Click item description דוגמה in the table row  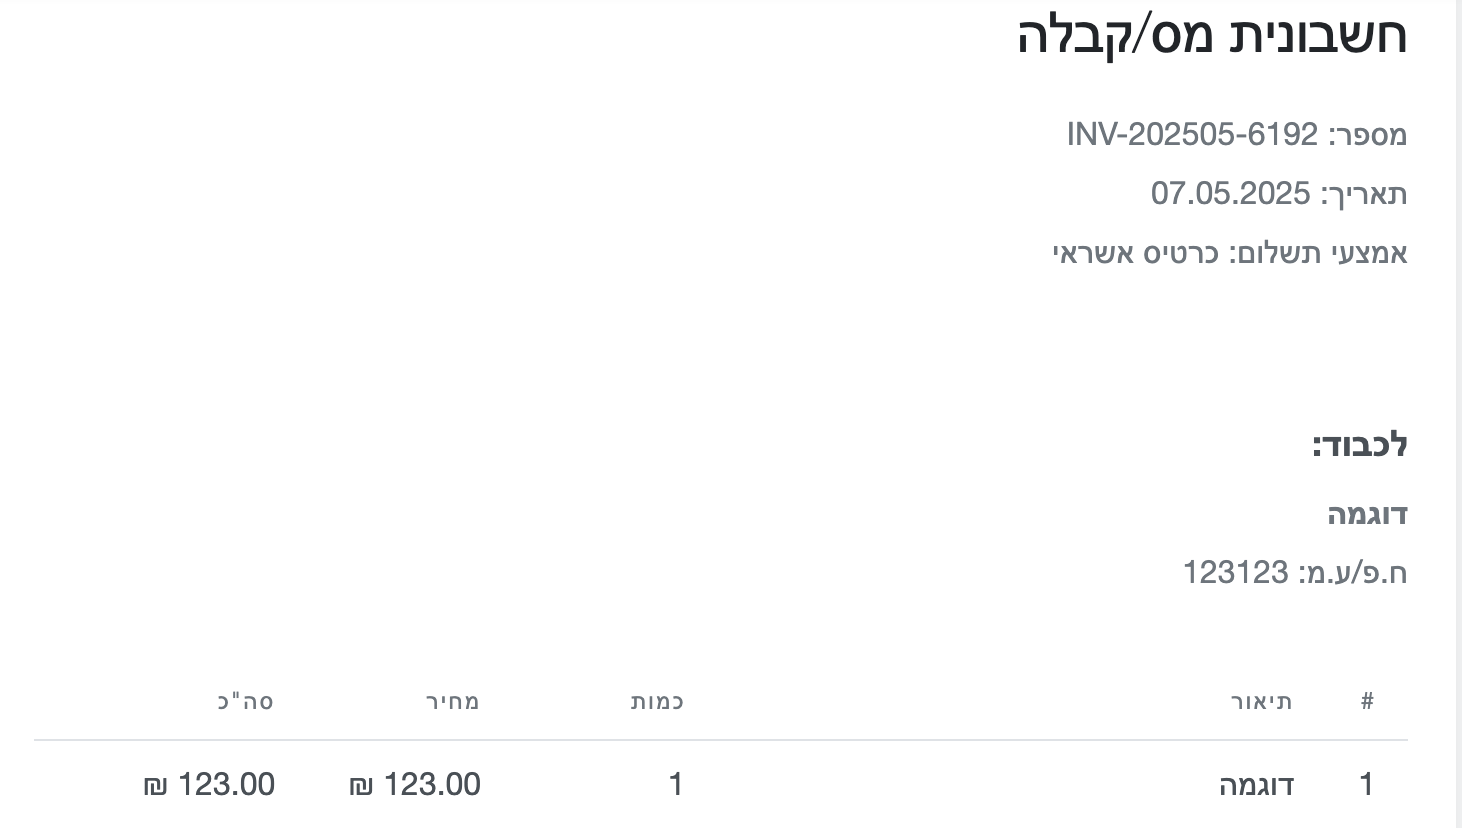click(x=1257, y=785)
